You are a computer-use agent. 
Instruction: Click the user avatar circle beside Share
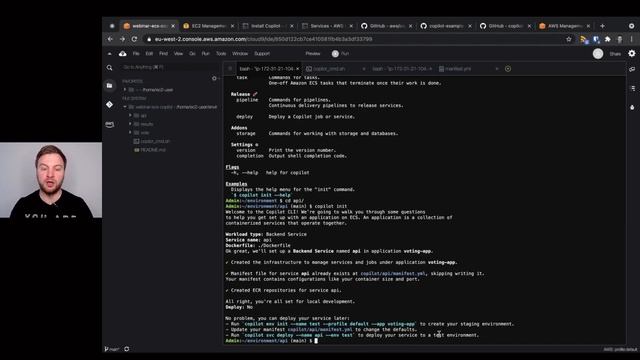point(598,53)
